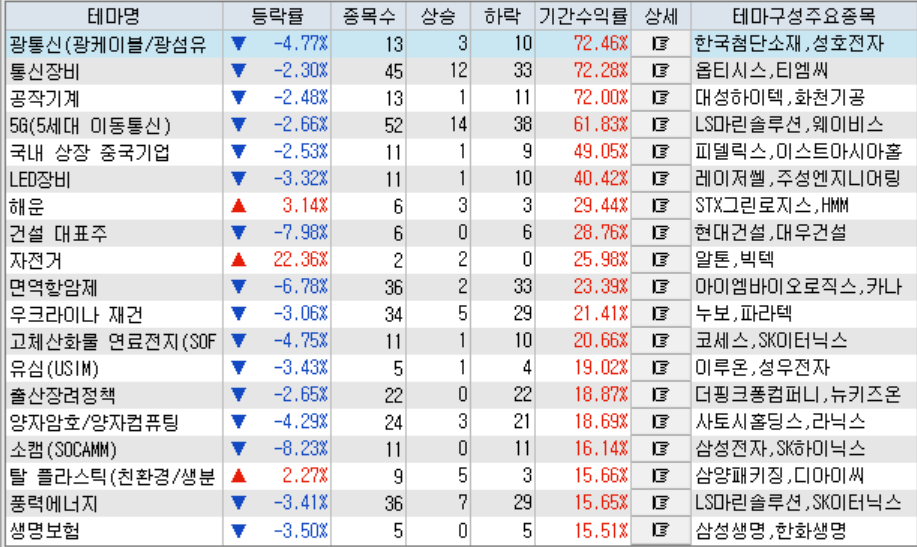This screenshot has width=917, height=547.
Task: Sort by 종목수 column header
Action: [x=368, y=16]
